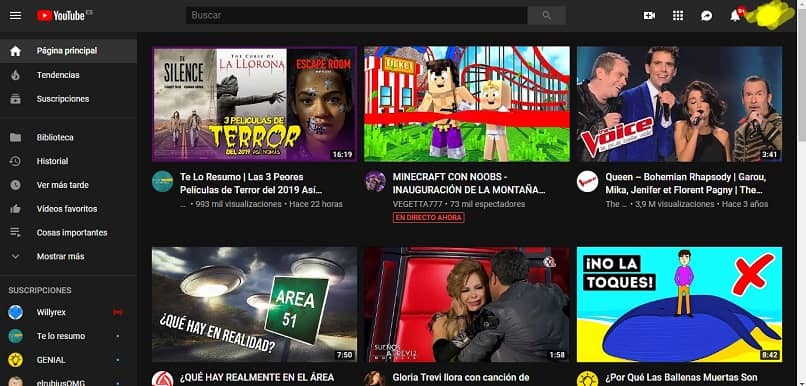
Task: Open the Gloria Trevi hugging thumbnail
Action: [x=467, y=305]
